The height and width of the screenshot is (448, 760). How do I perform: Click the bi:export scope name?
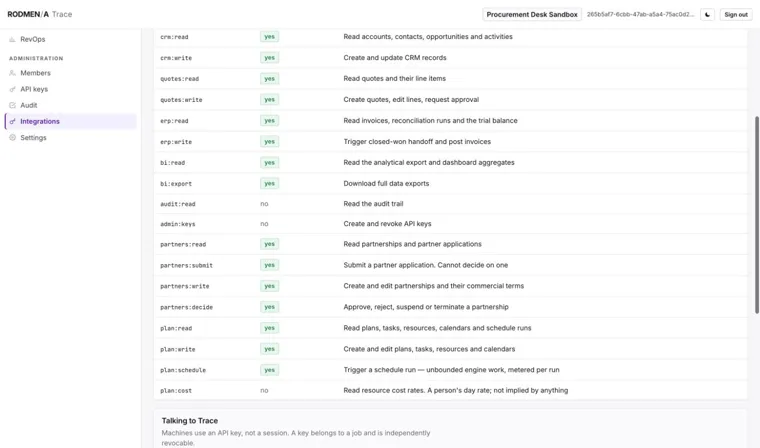(x=176, y=184)
